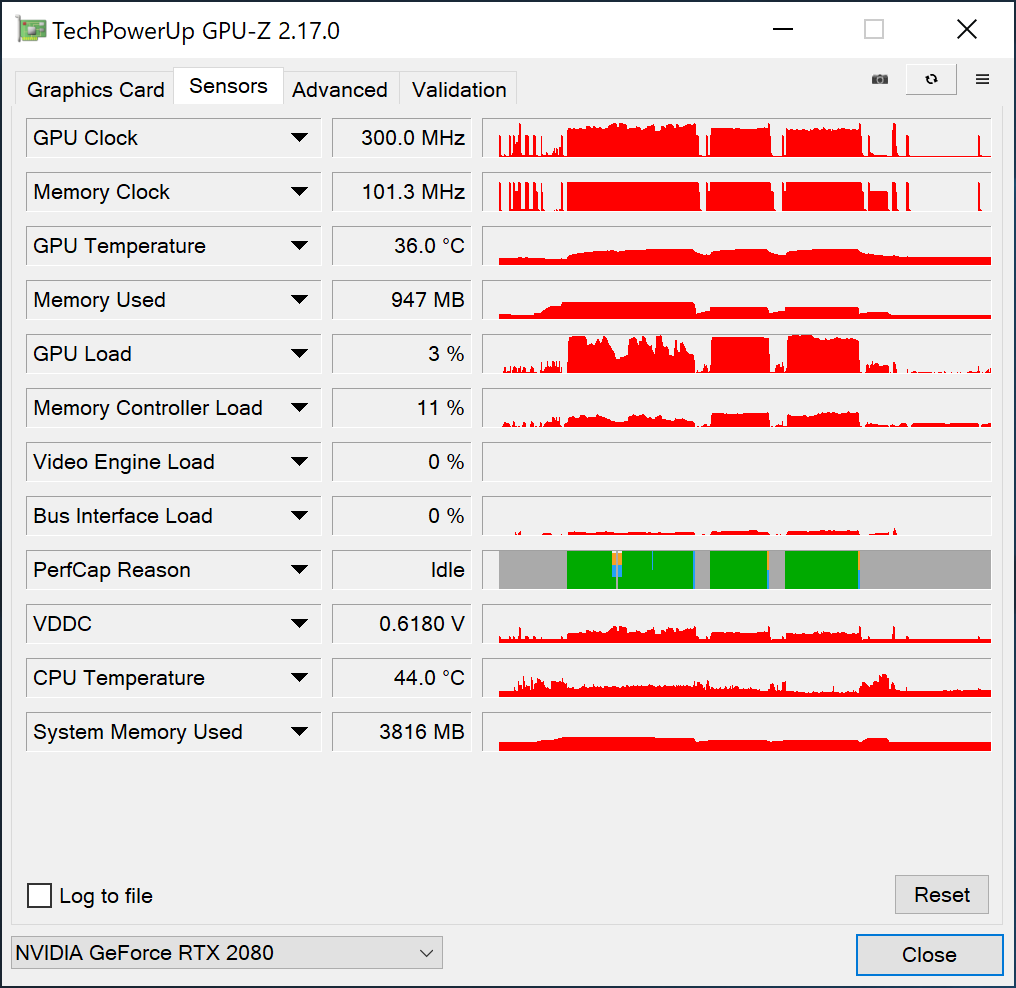Viewport: 1016px width, 988px height.
Task: Click the 11 % Memory Controller Load value
Action: (x=402, y=408)
